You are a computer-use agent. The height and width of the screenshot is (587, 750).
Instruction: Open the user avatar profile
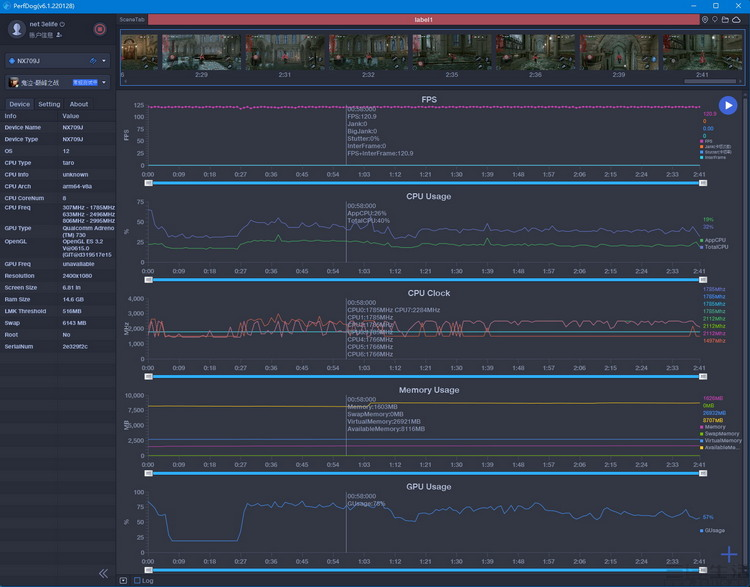(17, 29)
